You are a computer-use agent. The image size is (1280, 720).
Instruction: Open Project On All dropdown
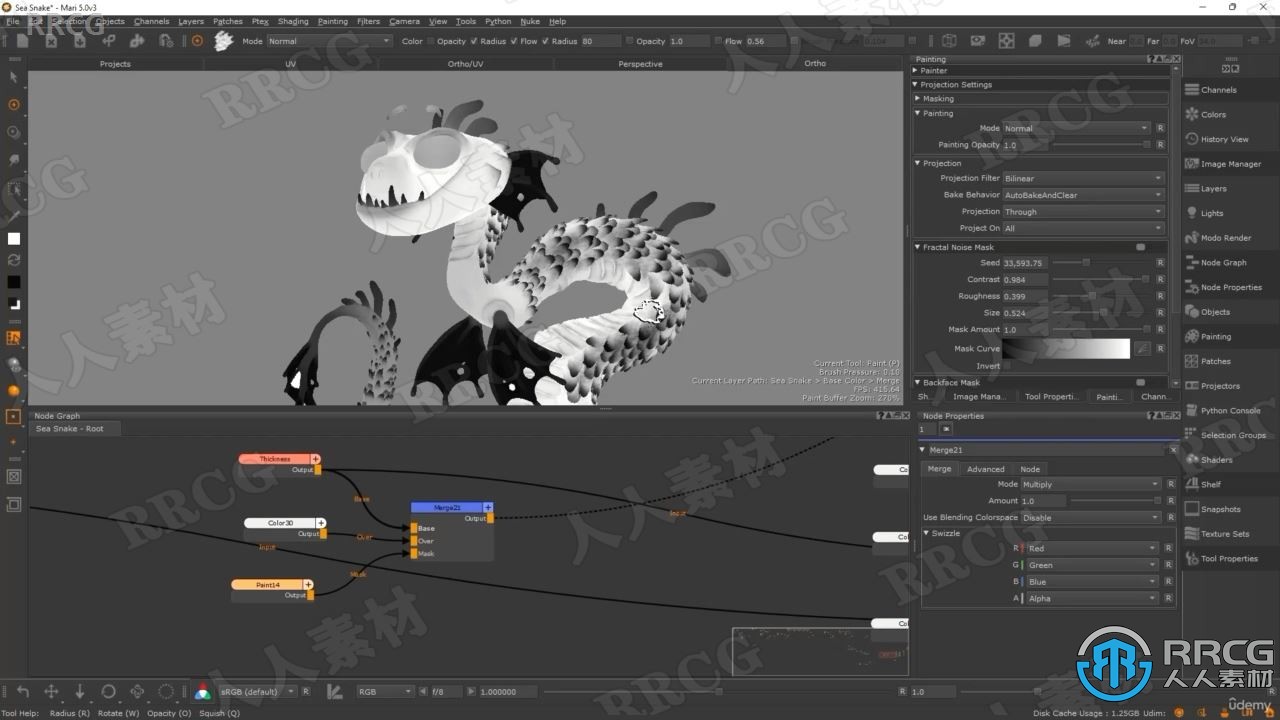tap(1084, 228)
